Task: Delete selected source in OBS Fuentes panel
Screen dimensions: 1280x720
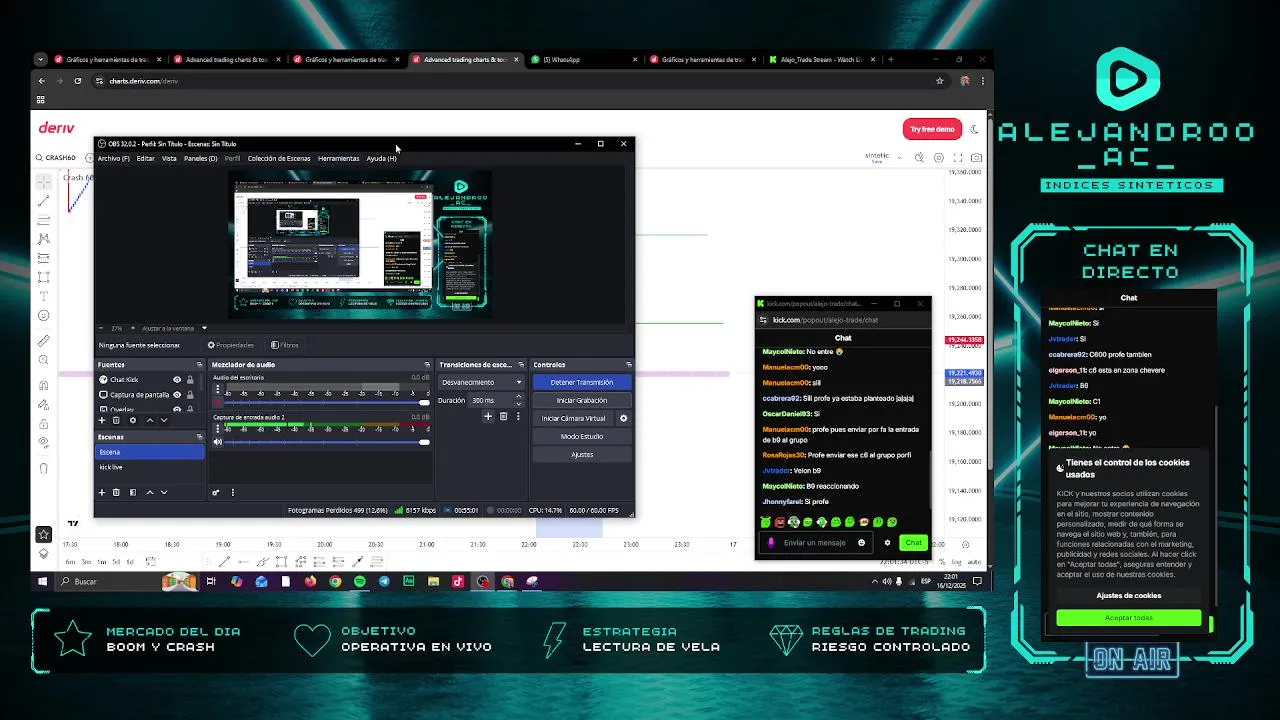Action: tap(116, 420)
